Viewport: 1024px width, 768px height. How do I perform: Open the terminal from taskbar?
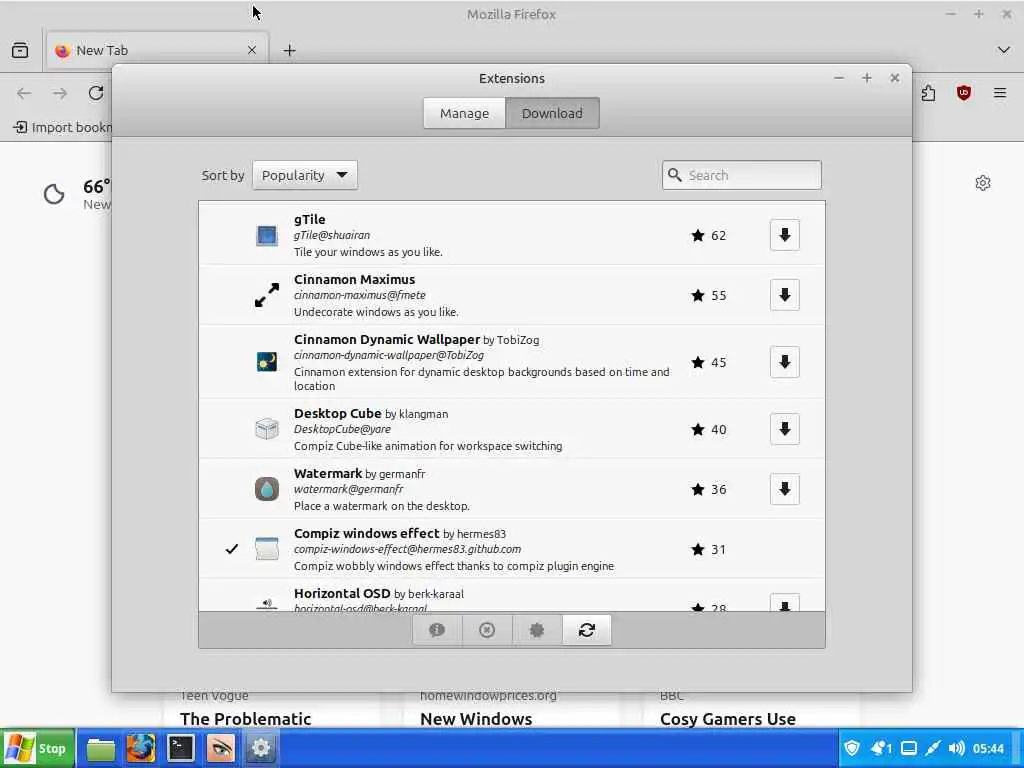click(180, 748)
